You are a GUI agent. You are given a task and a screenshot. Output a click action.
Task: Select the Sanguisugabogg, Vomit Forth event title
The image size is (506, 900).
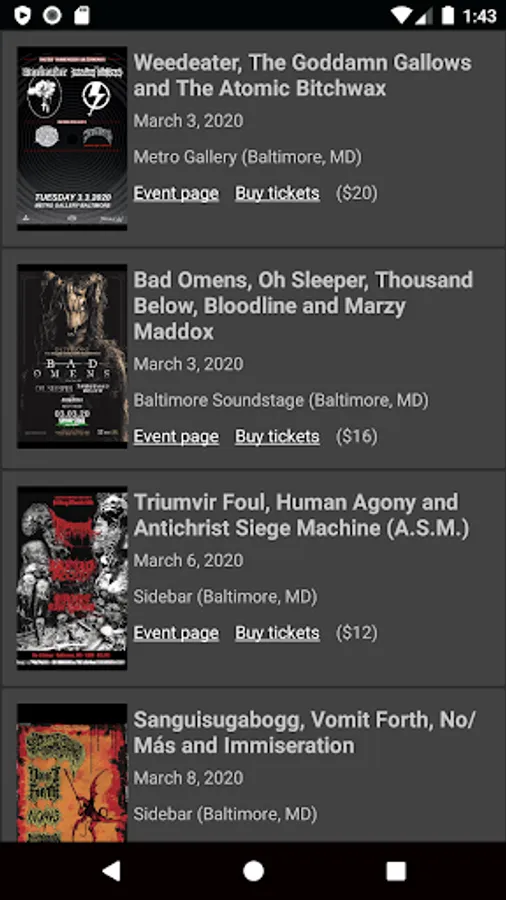pyautogui.click(x=305, y=732)
